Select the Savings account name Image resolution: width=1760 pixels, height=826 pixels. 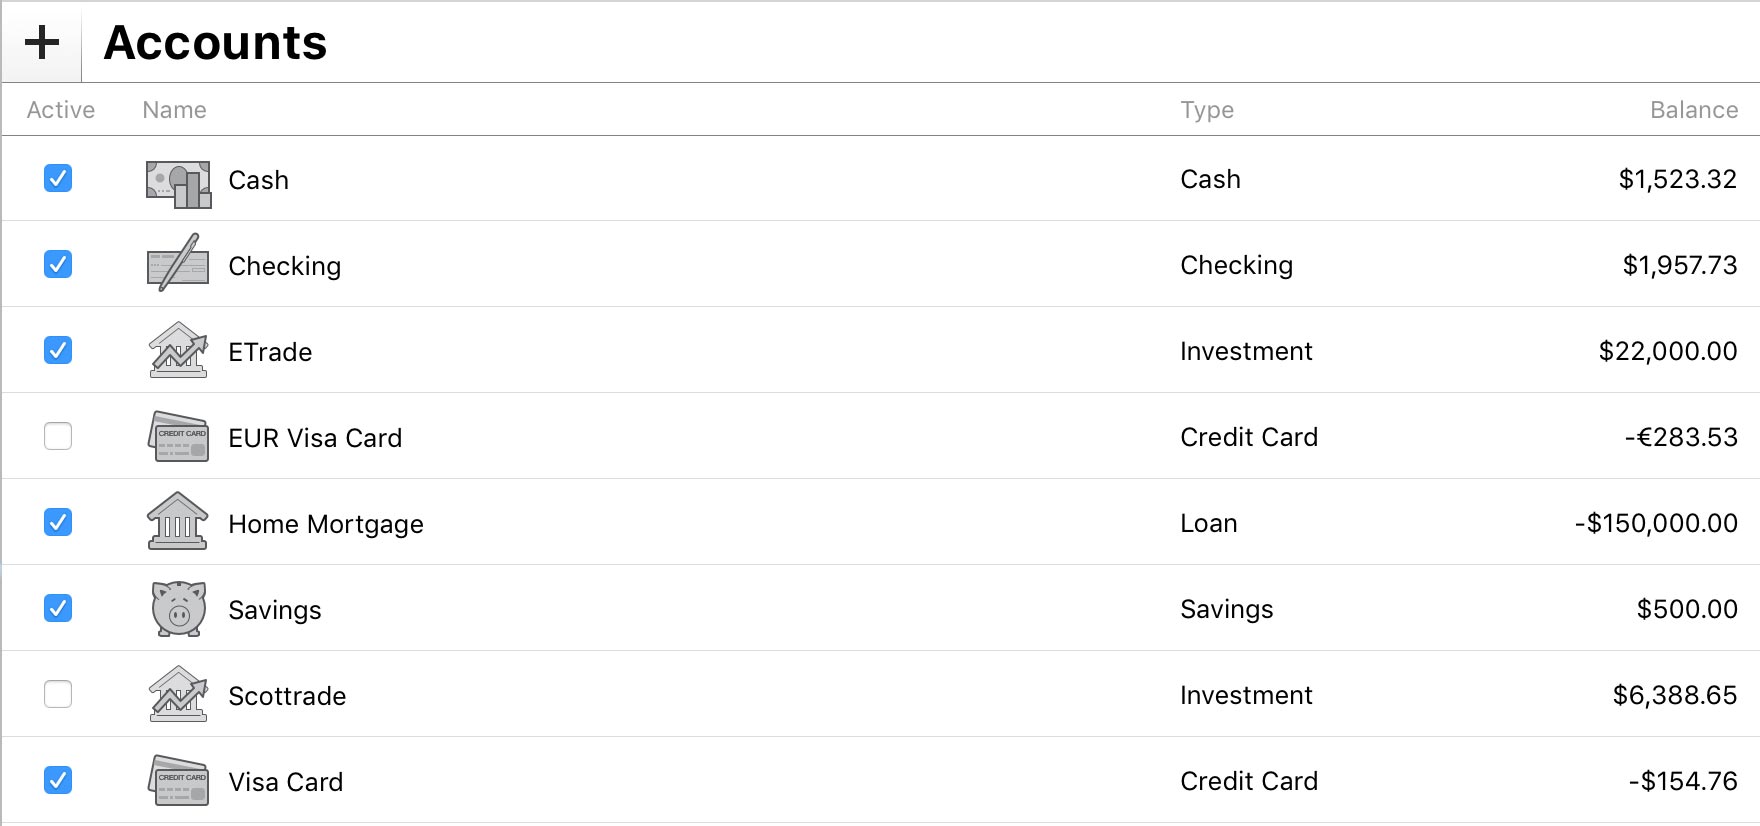pos(275,610)
